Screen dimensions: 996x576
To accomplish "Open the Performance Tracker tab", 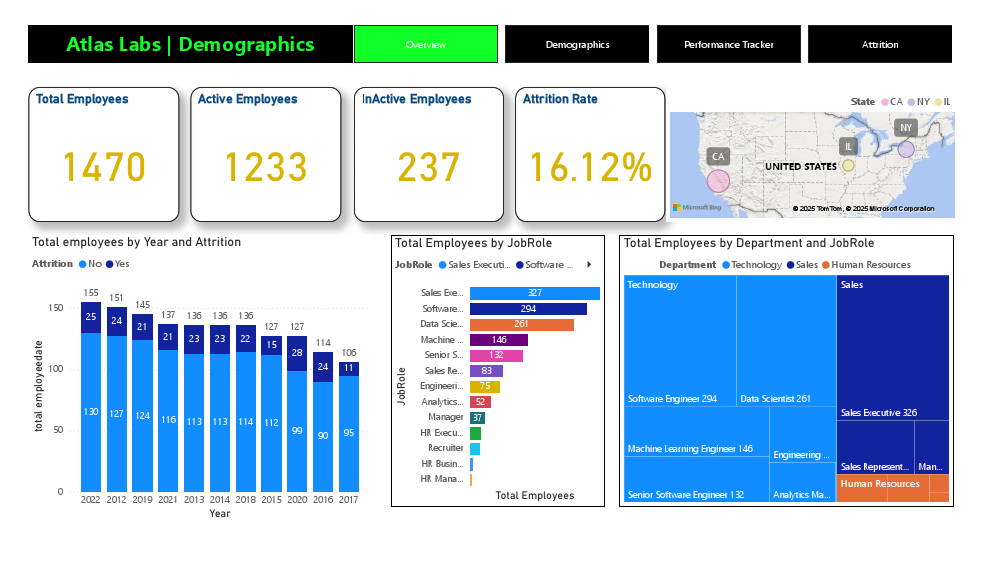I will (x=728, y=43).
